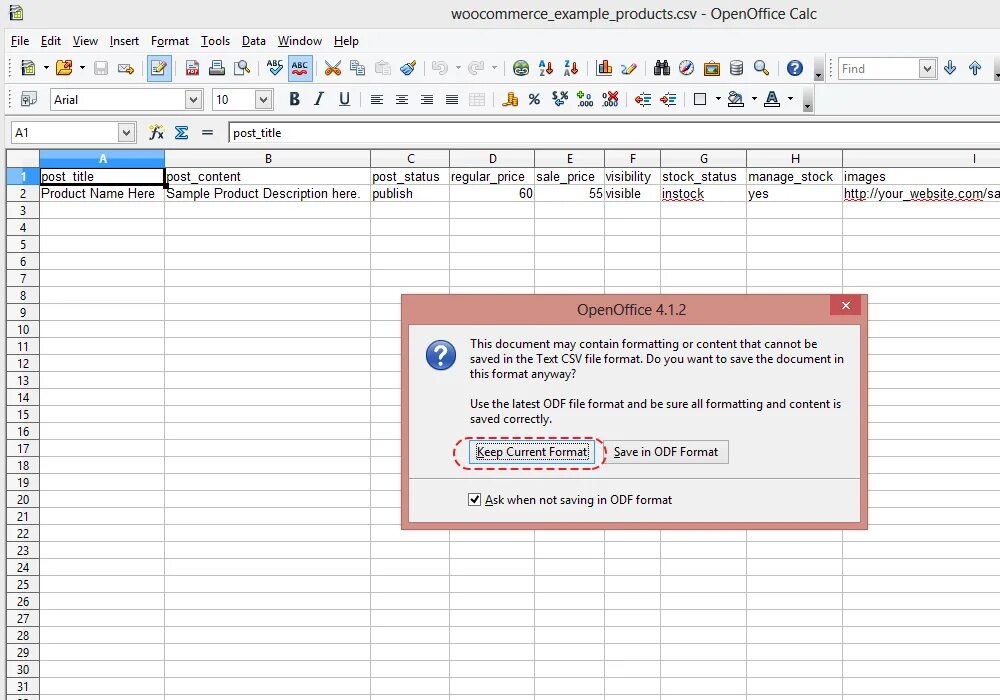The height and width of the screenshot is (700, 1000).
Task: Increase indent icon
Action: click(668, 99)
